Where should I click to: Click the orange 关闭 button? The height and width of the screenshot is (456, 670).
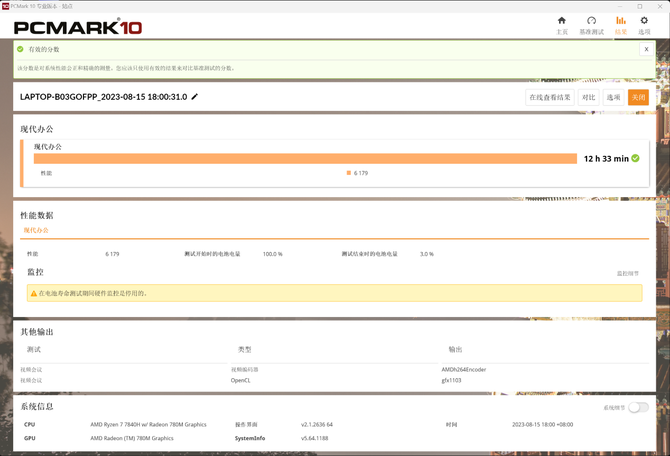pos(638,97)
